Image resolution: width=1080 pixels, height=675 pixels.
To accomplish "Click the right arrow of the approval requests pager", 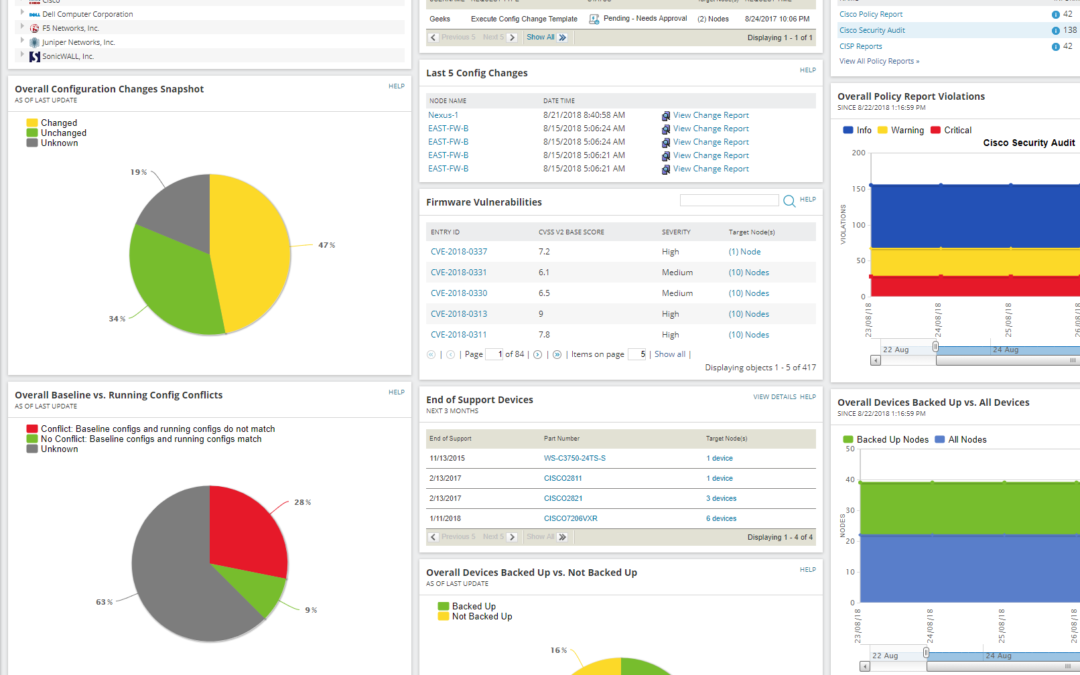I will coord(512,38).
